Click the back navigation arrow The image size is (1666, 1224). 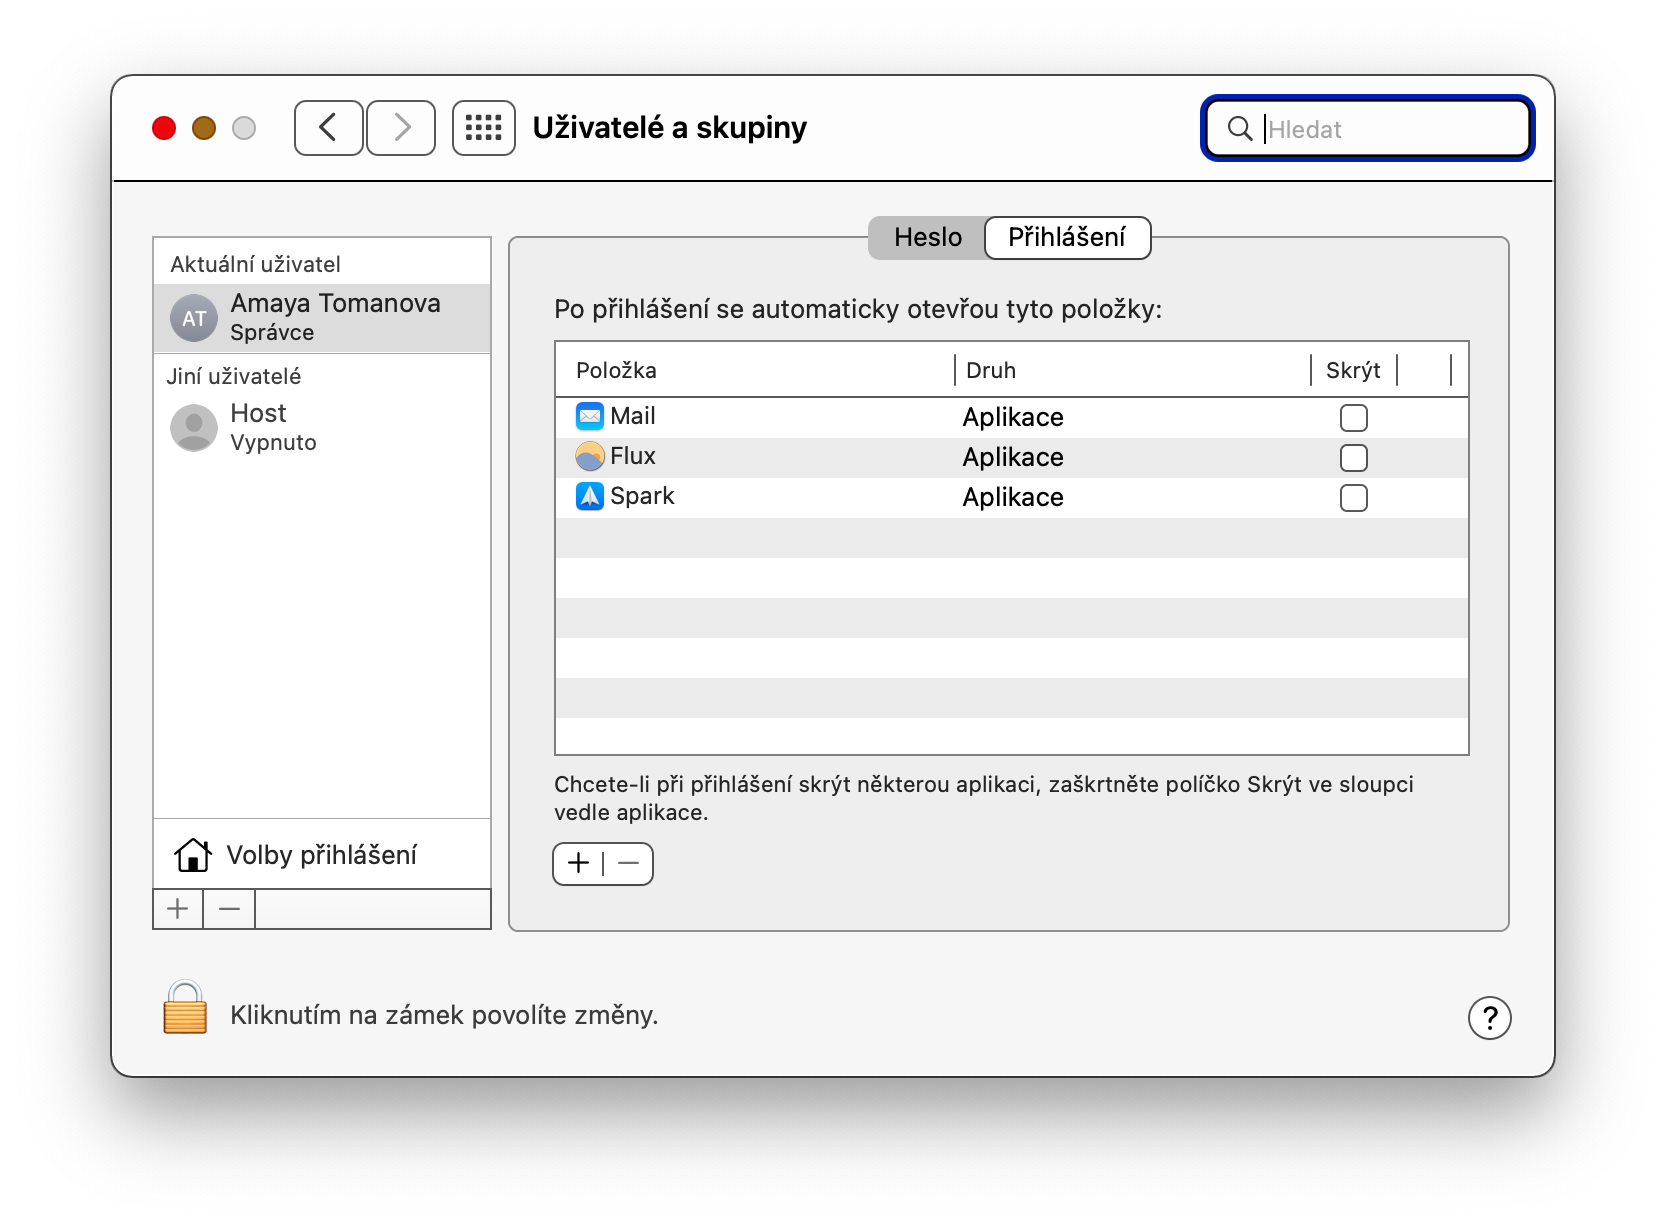(328, 128)
